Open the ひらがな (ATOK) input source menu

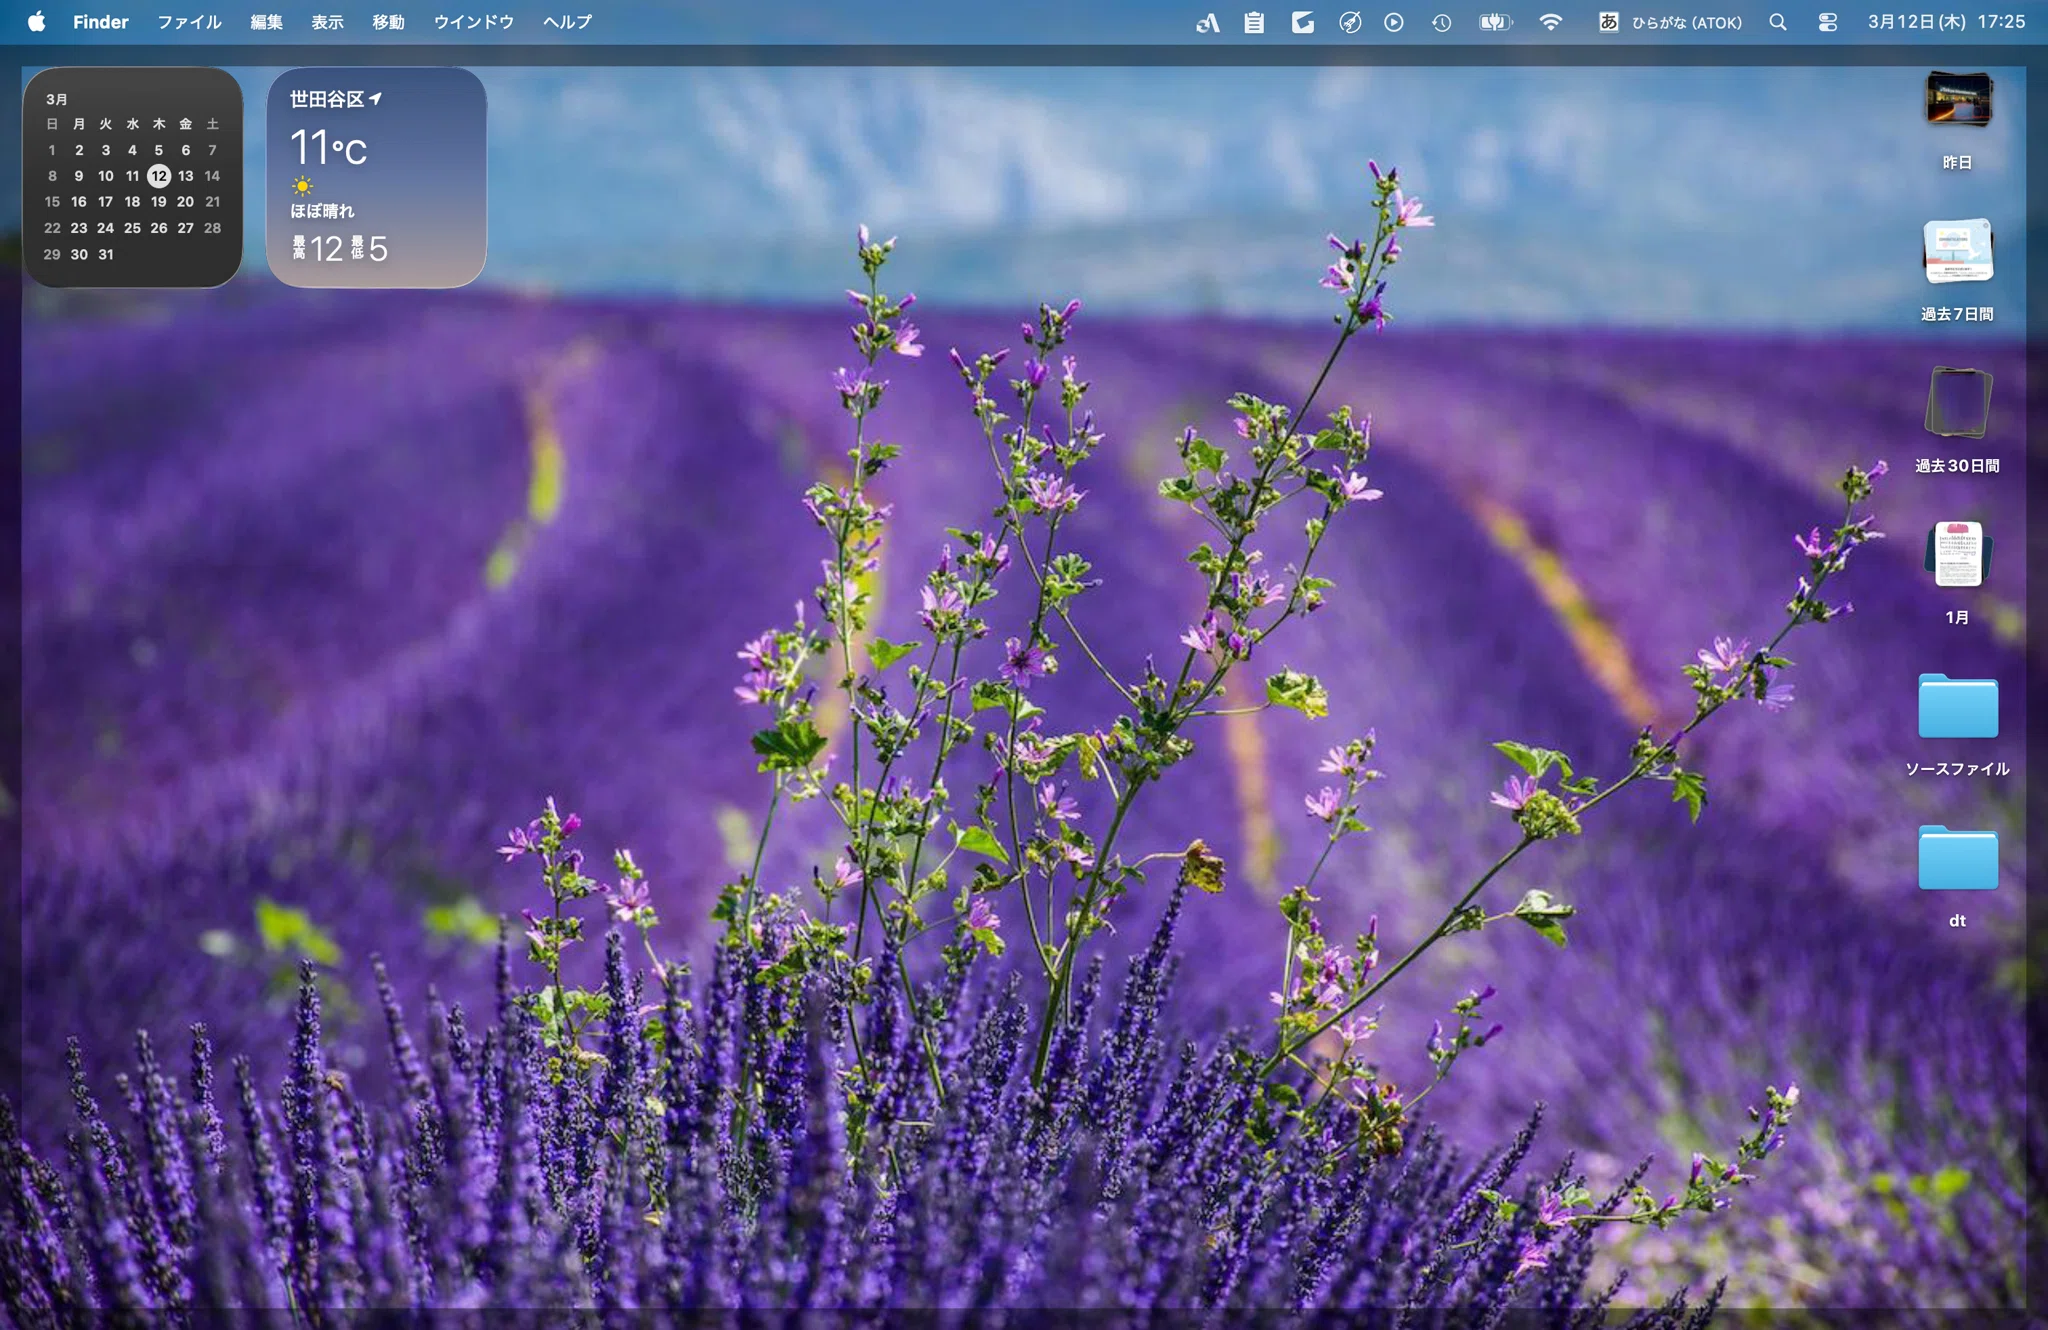coord(1669,22)
